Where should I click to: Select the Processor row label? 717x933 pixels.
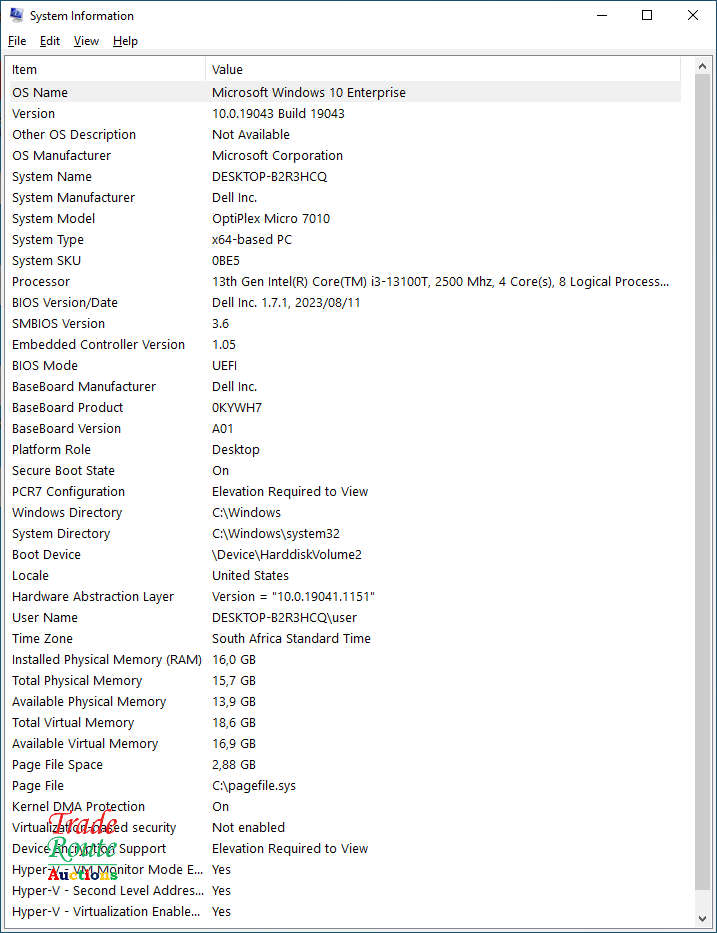click(40, 281)
